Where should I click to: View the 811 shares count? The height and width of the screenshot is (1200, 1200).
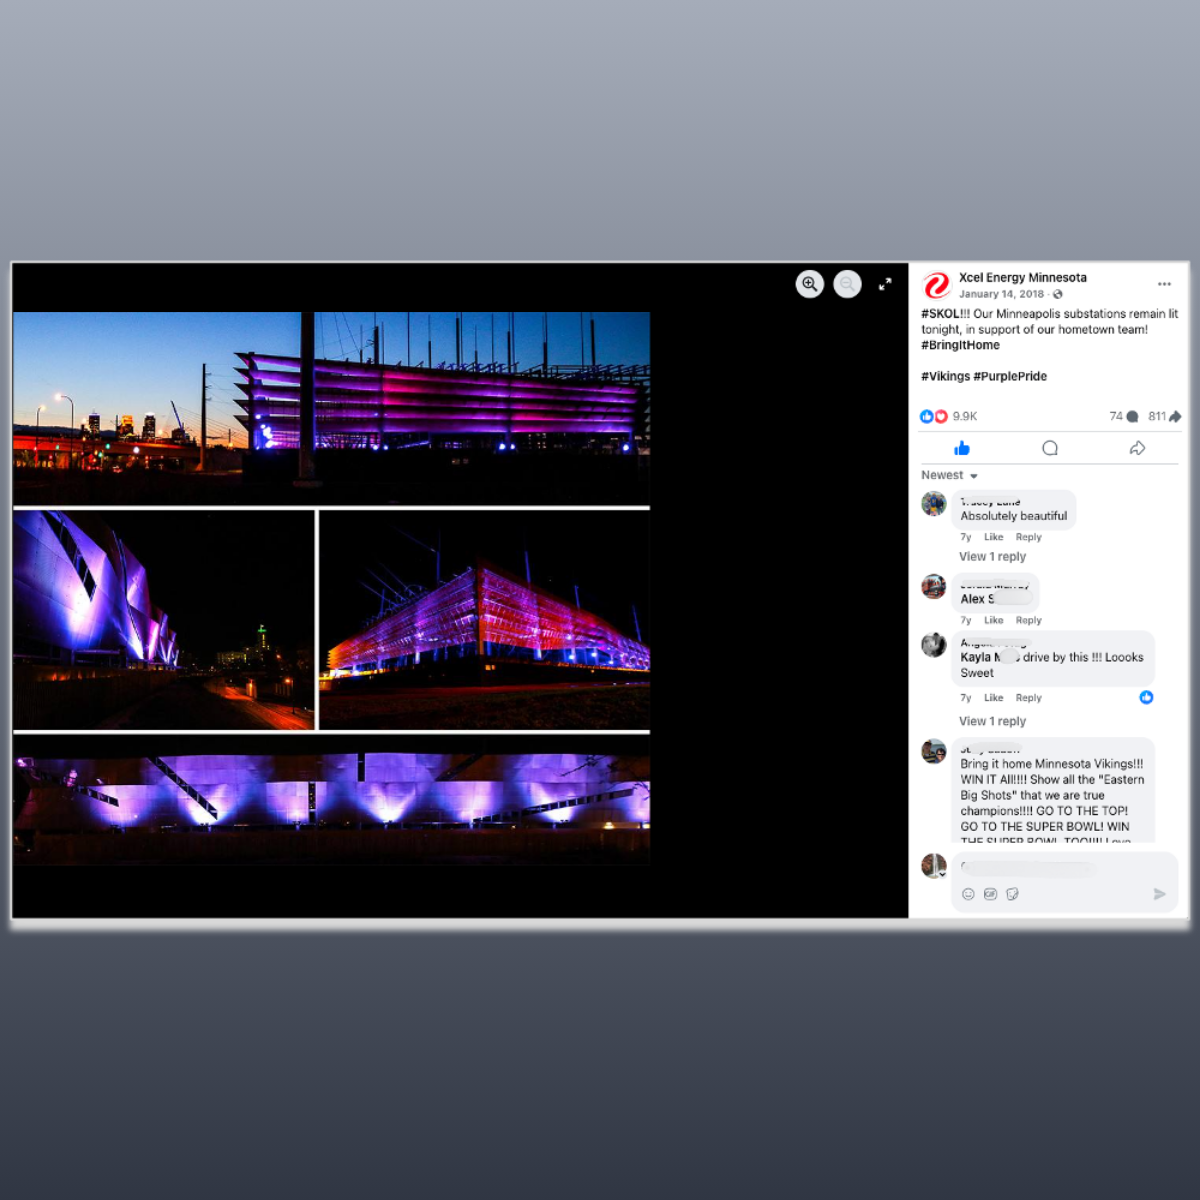click(x=1165, y=416)
